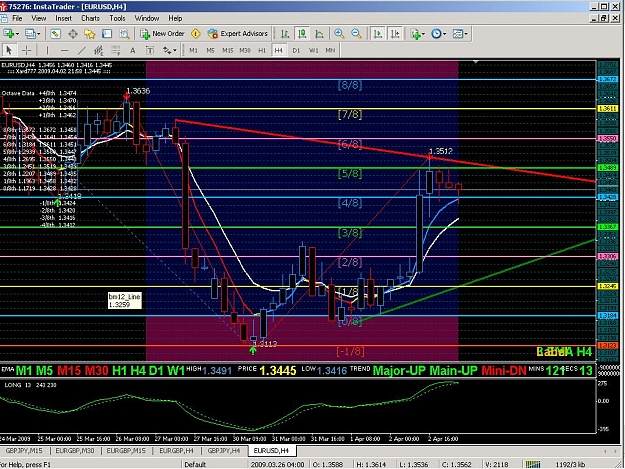
Task: Open the Indicators list dropdown
Action: point(417,34)
